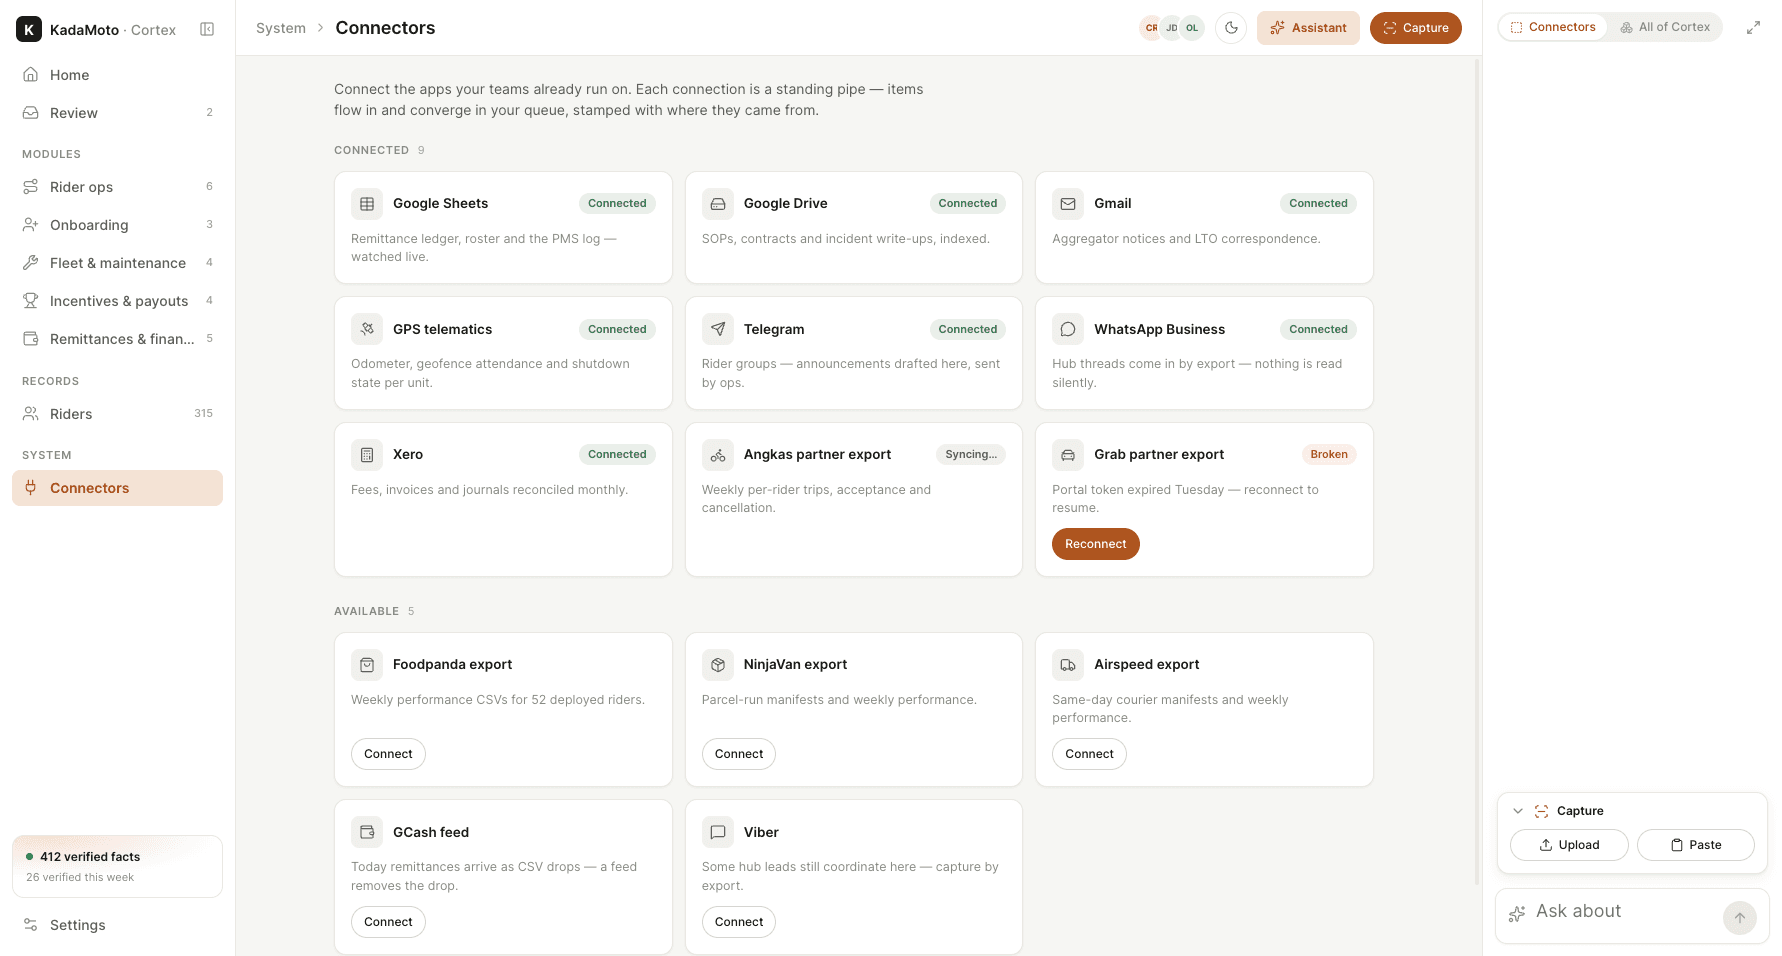
Task: Expand the assistant panel fullscreen
Action: tap(1753, 28)
